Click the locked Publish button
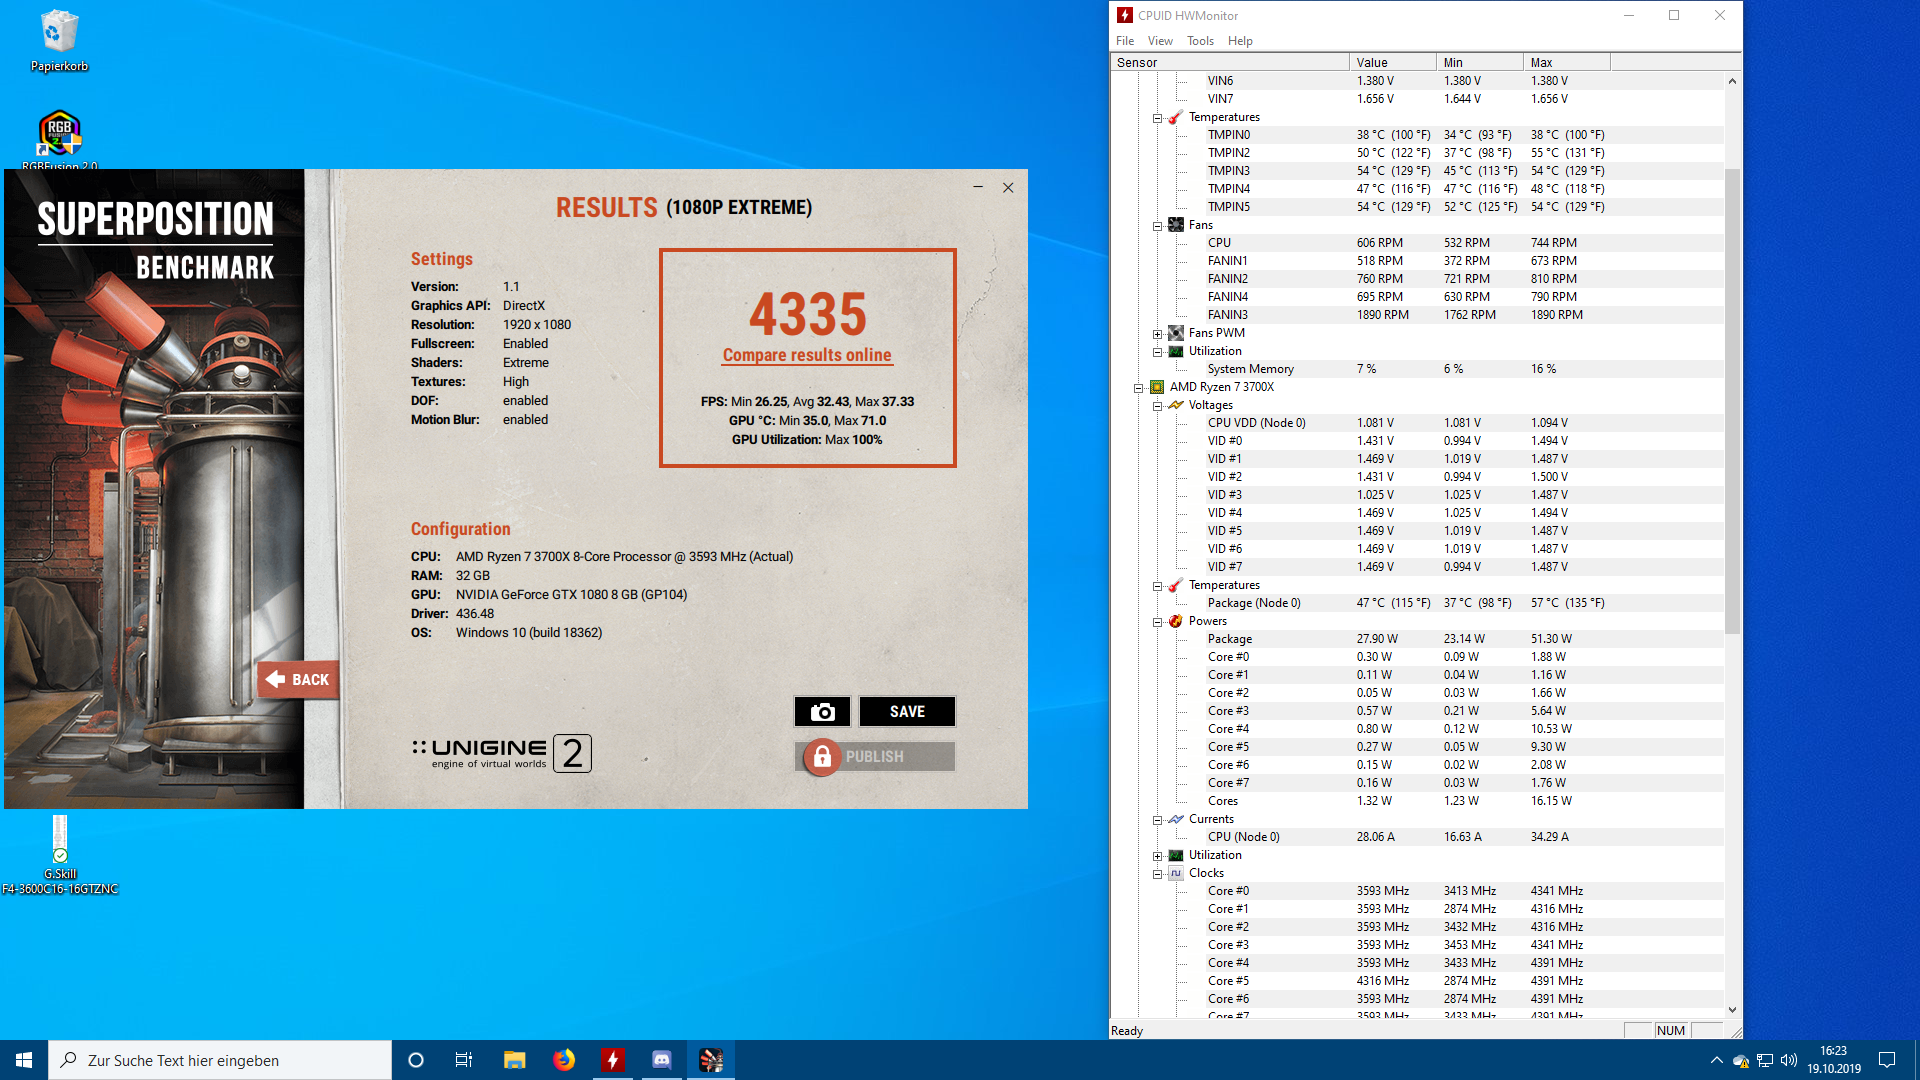 (x=874, y=757)
